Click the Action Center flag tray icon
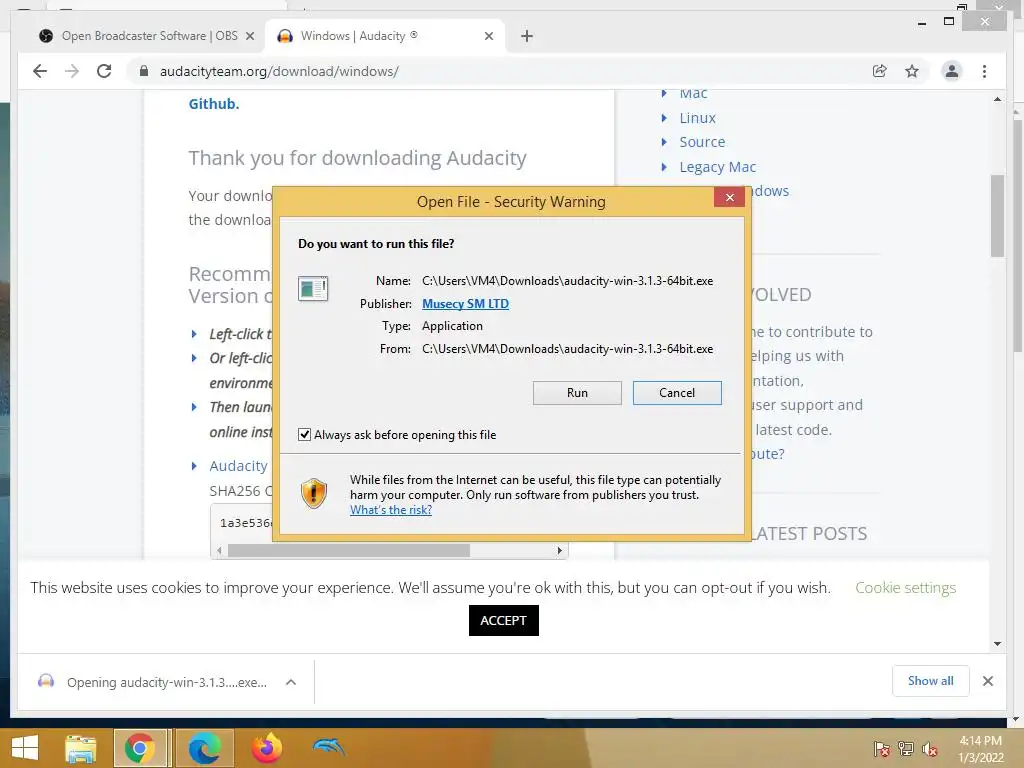 (881, 749)
